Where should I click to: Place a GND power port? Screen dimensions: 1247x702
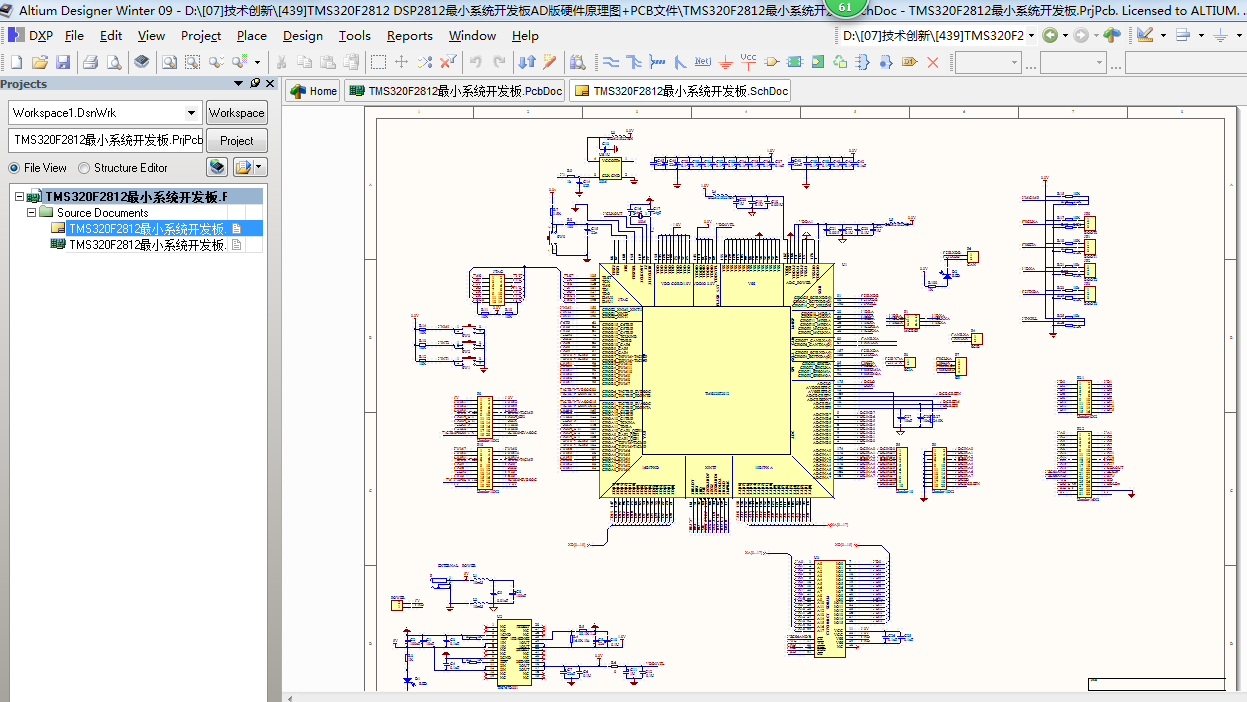click(x=726, y=62)
